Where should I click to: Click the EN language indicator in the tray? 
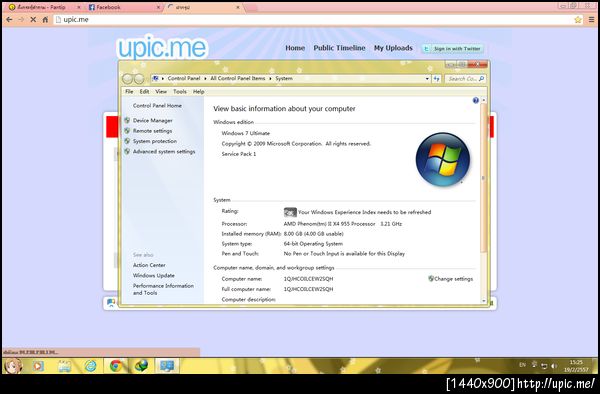pyautogui.click(x=522, y=365)
